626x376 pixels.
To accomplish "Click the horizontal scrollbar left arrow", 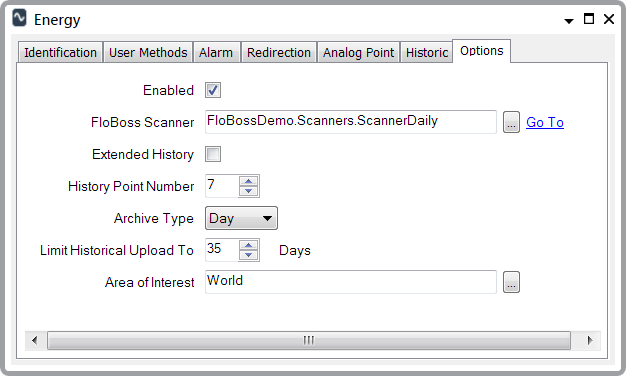I will (x=35, y=340).
